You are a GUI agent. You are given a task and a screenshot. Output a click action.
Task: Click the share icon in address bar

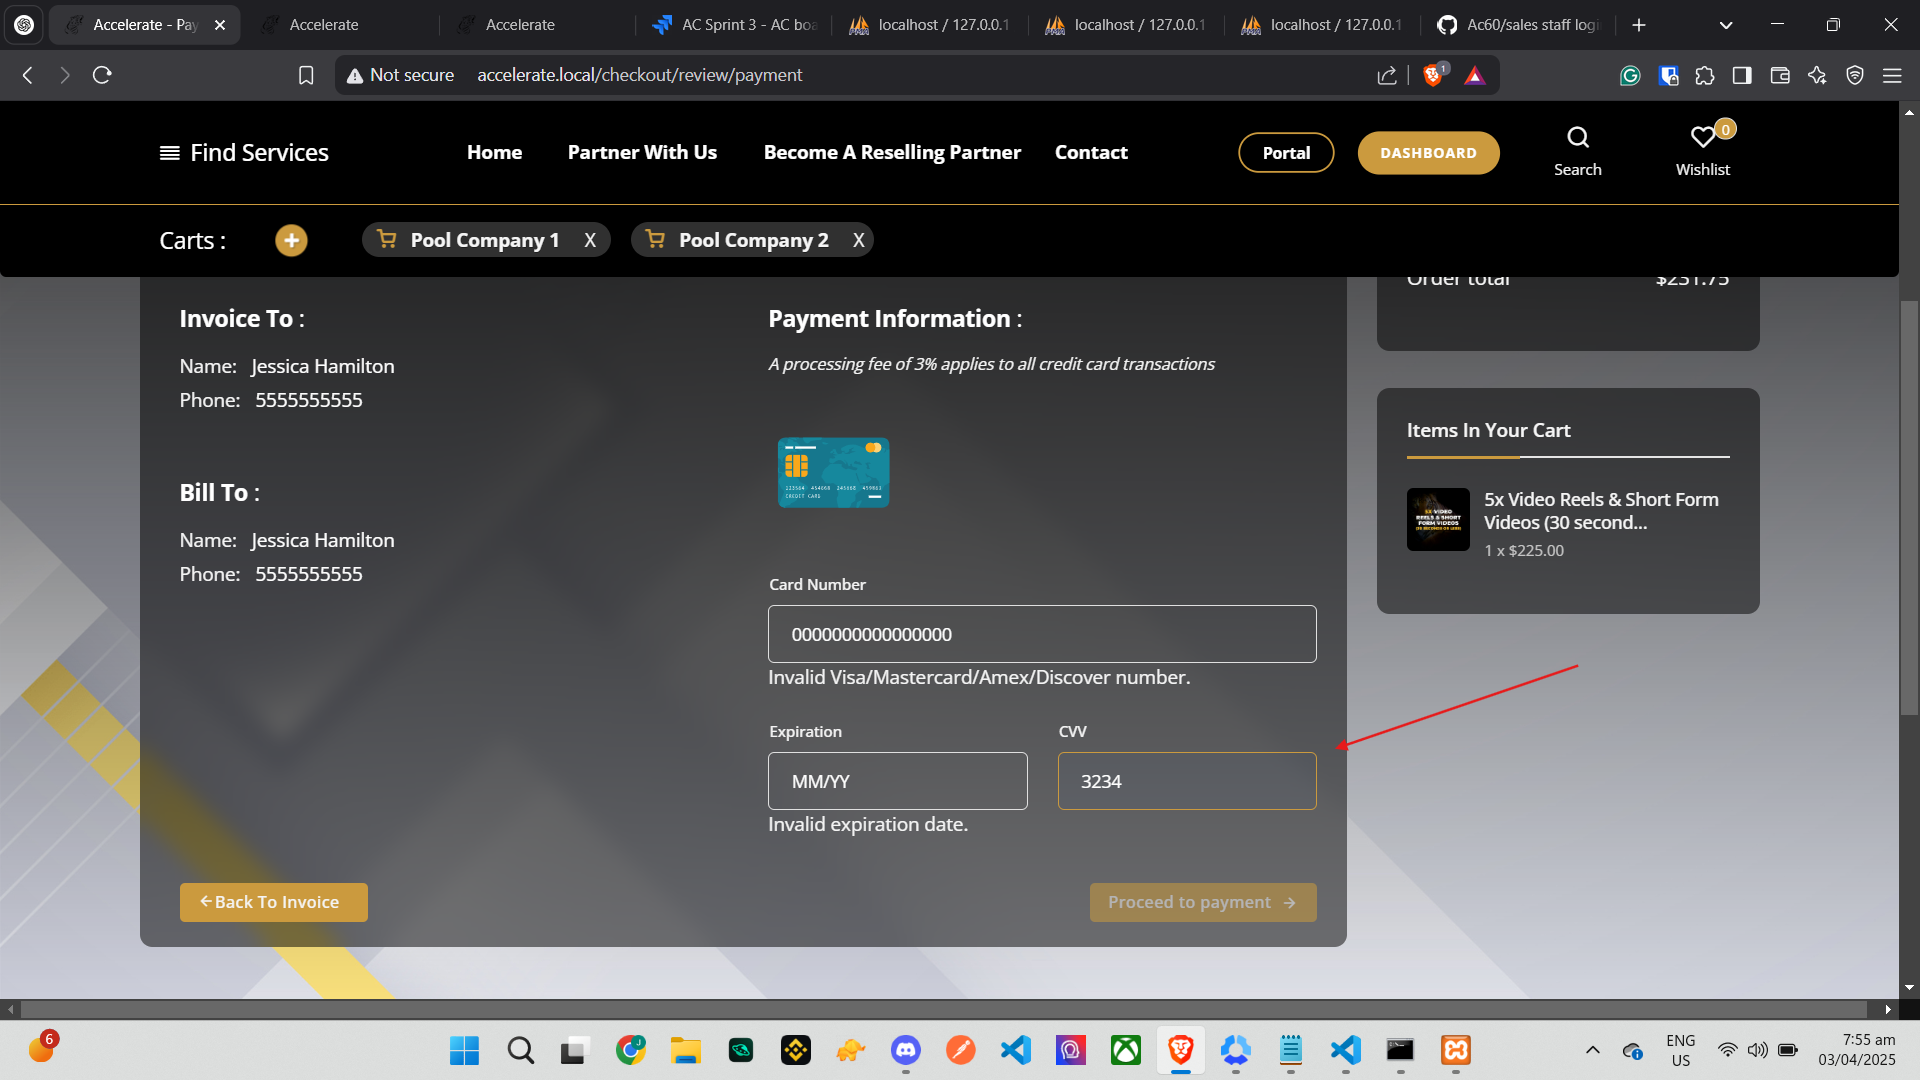(1386, 75)
